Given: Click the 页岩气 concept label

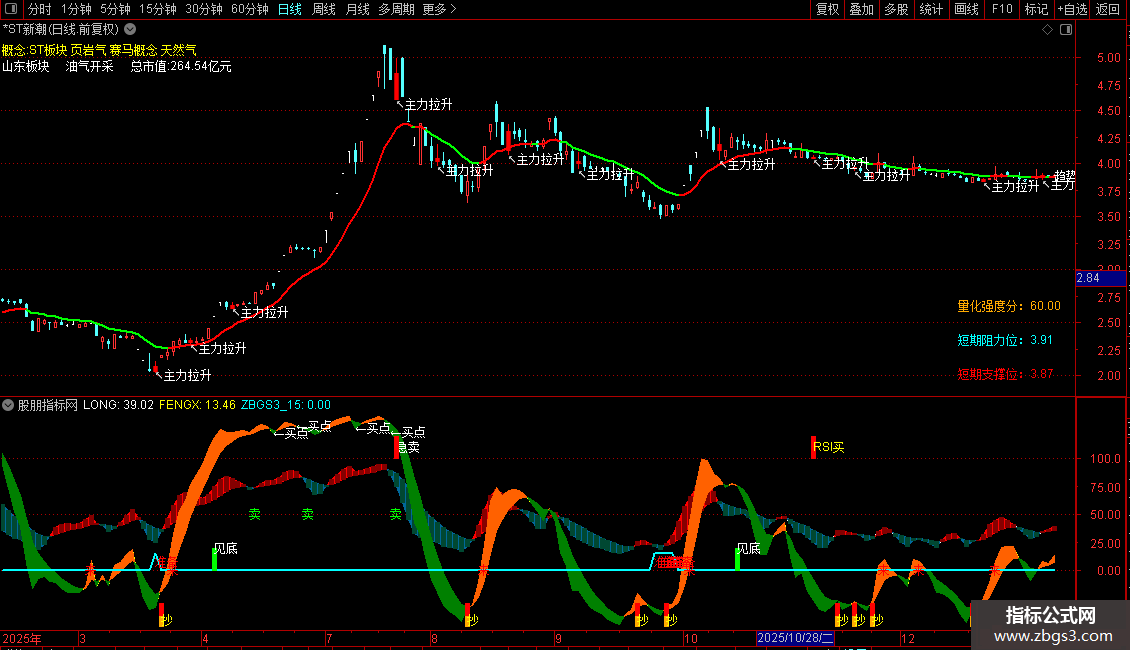Looking at the screenshot, I should pyautogui.click(x=88, y=50).
